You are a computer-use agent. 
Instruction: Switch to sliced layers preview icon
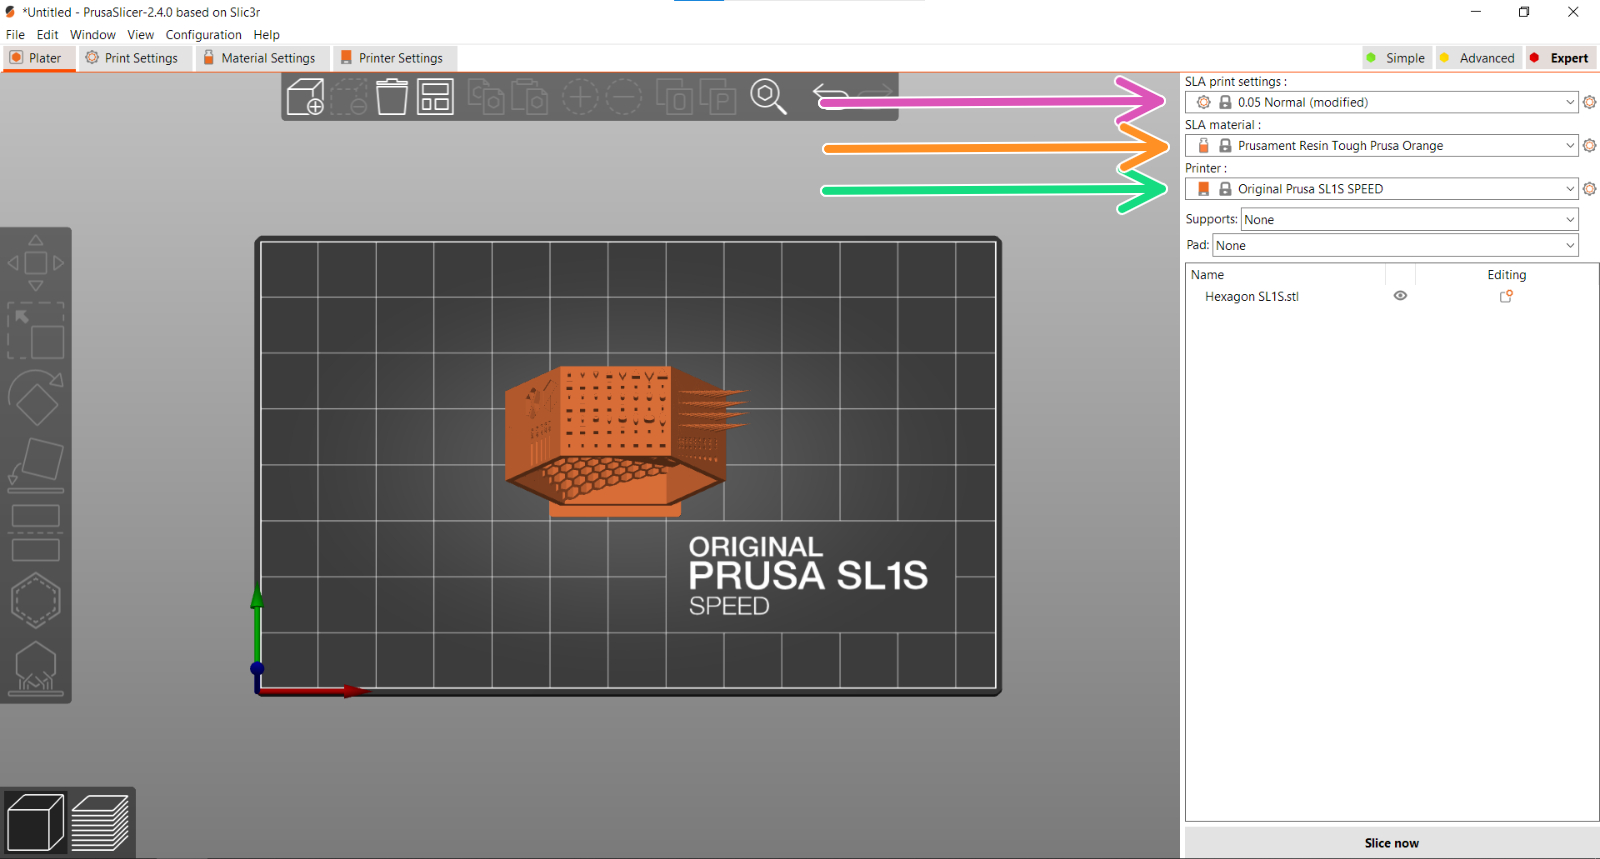(100, 823)
